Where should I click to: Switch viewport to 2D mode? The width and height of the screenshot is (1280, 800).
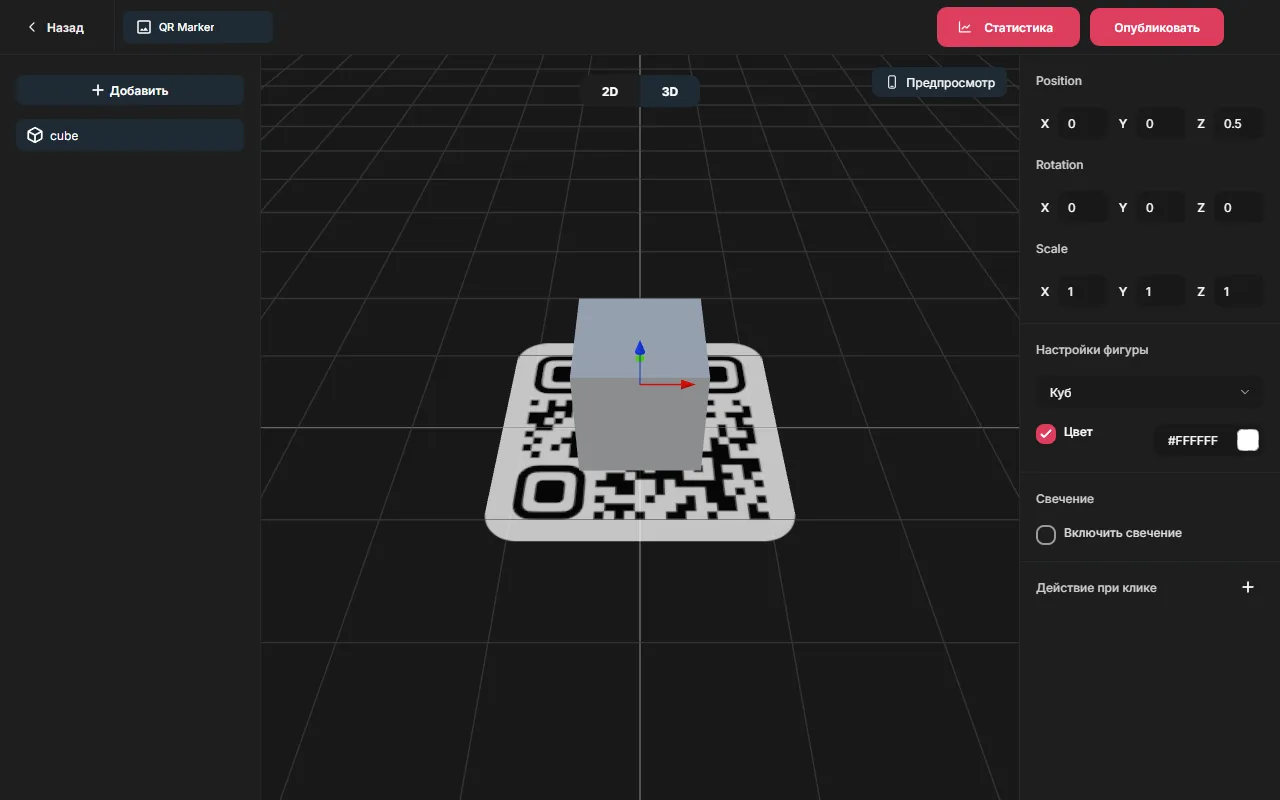(610, 91)
